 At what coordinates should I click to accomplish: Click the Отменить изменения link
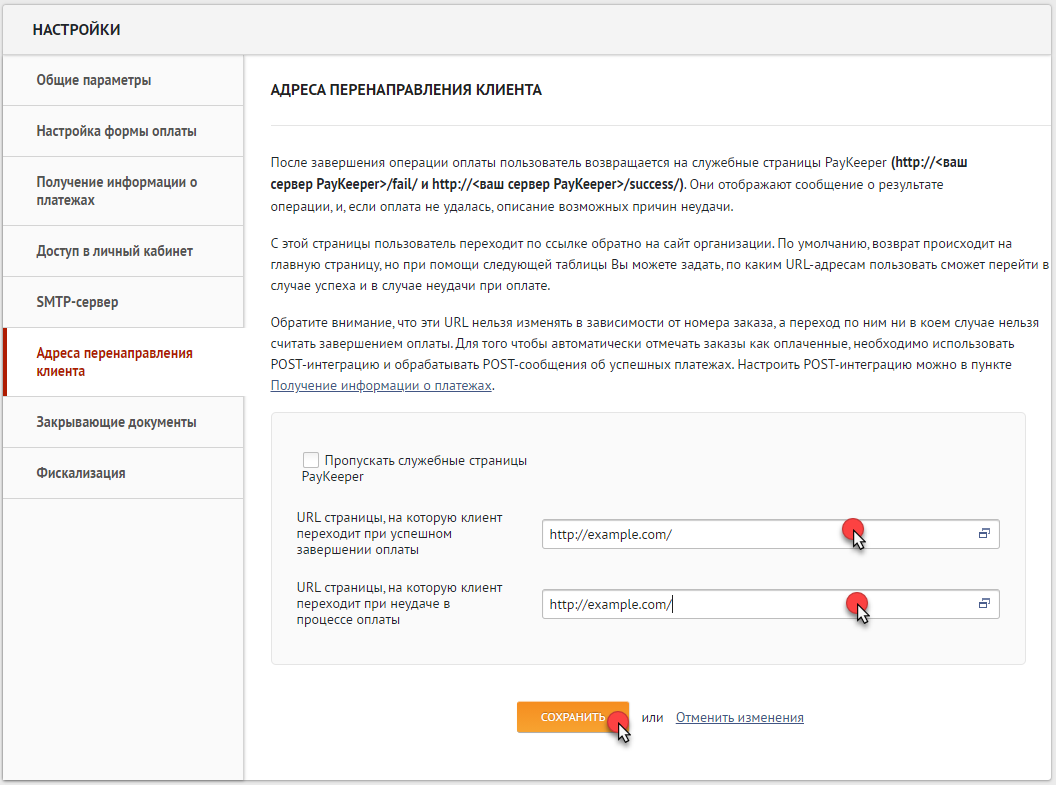pyautogui.click(x=739, y=718)
